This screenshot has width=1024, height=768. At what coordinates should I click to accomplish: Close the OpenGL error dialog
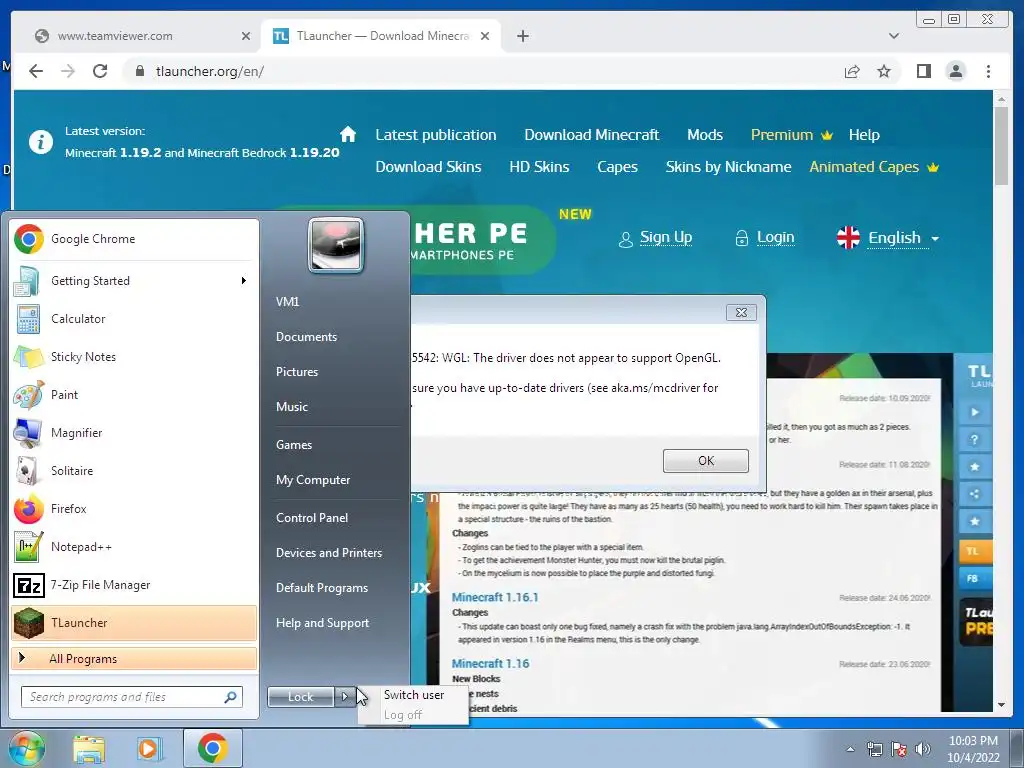pos(741,312)
